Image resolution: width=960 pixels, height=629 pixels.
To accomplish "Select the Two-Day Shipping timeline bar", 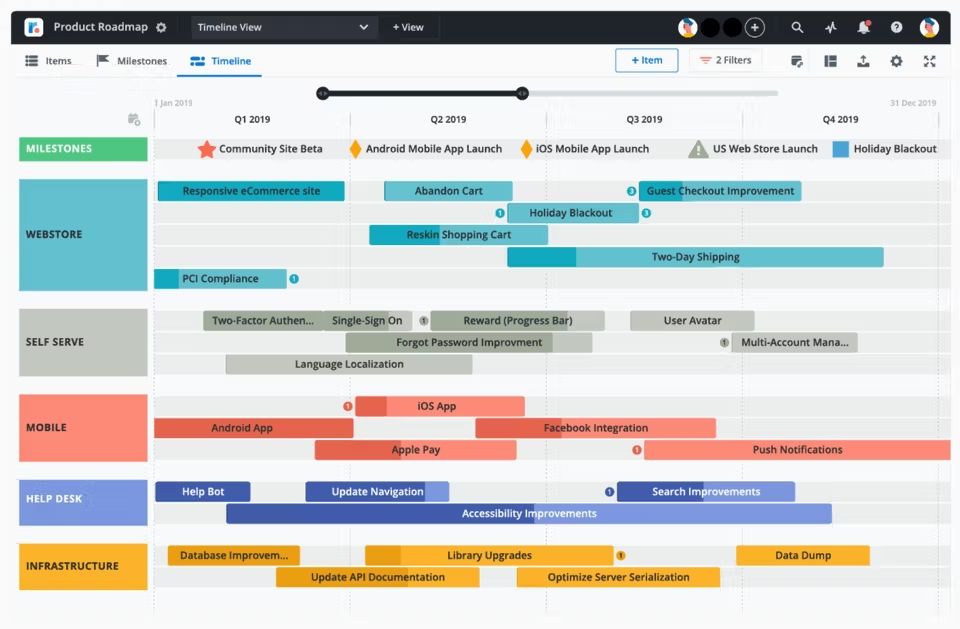I will [695, 257].
